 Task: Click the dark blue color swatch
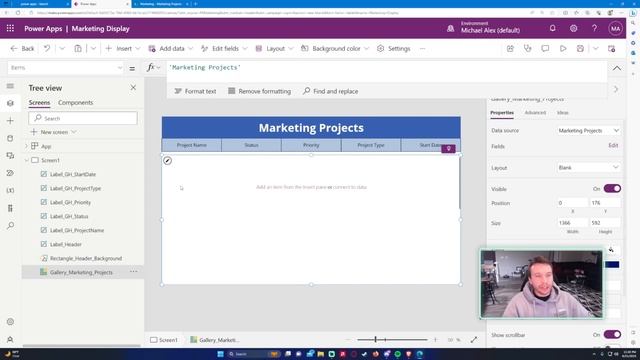(x=612, y=265)
